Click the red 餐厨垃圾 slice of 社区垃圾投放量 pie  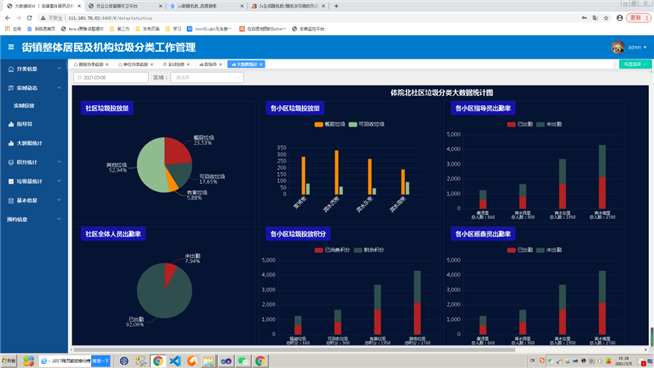point(177,151)
